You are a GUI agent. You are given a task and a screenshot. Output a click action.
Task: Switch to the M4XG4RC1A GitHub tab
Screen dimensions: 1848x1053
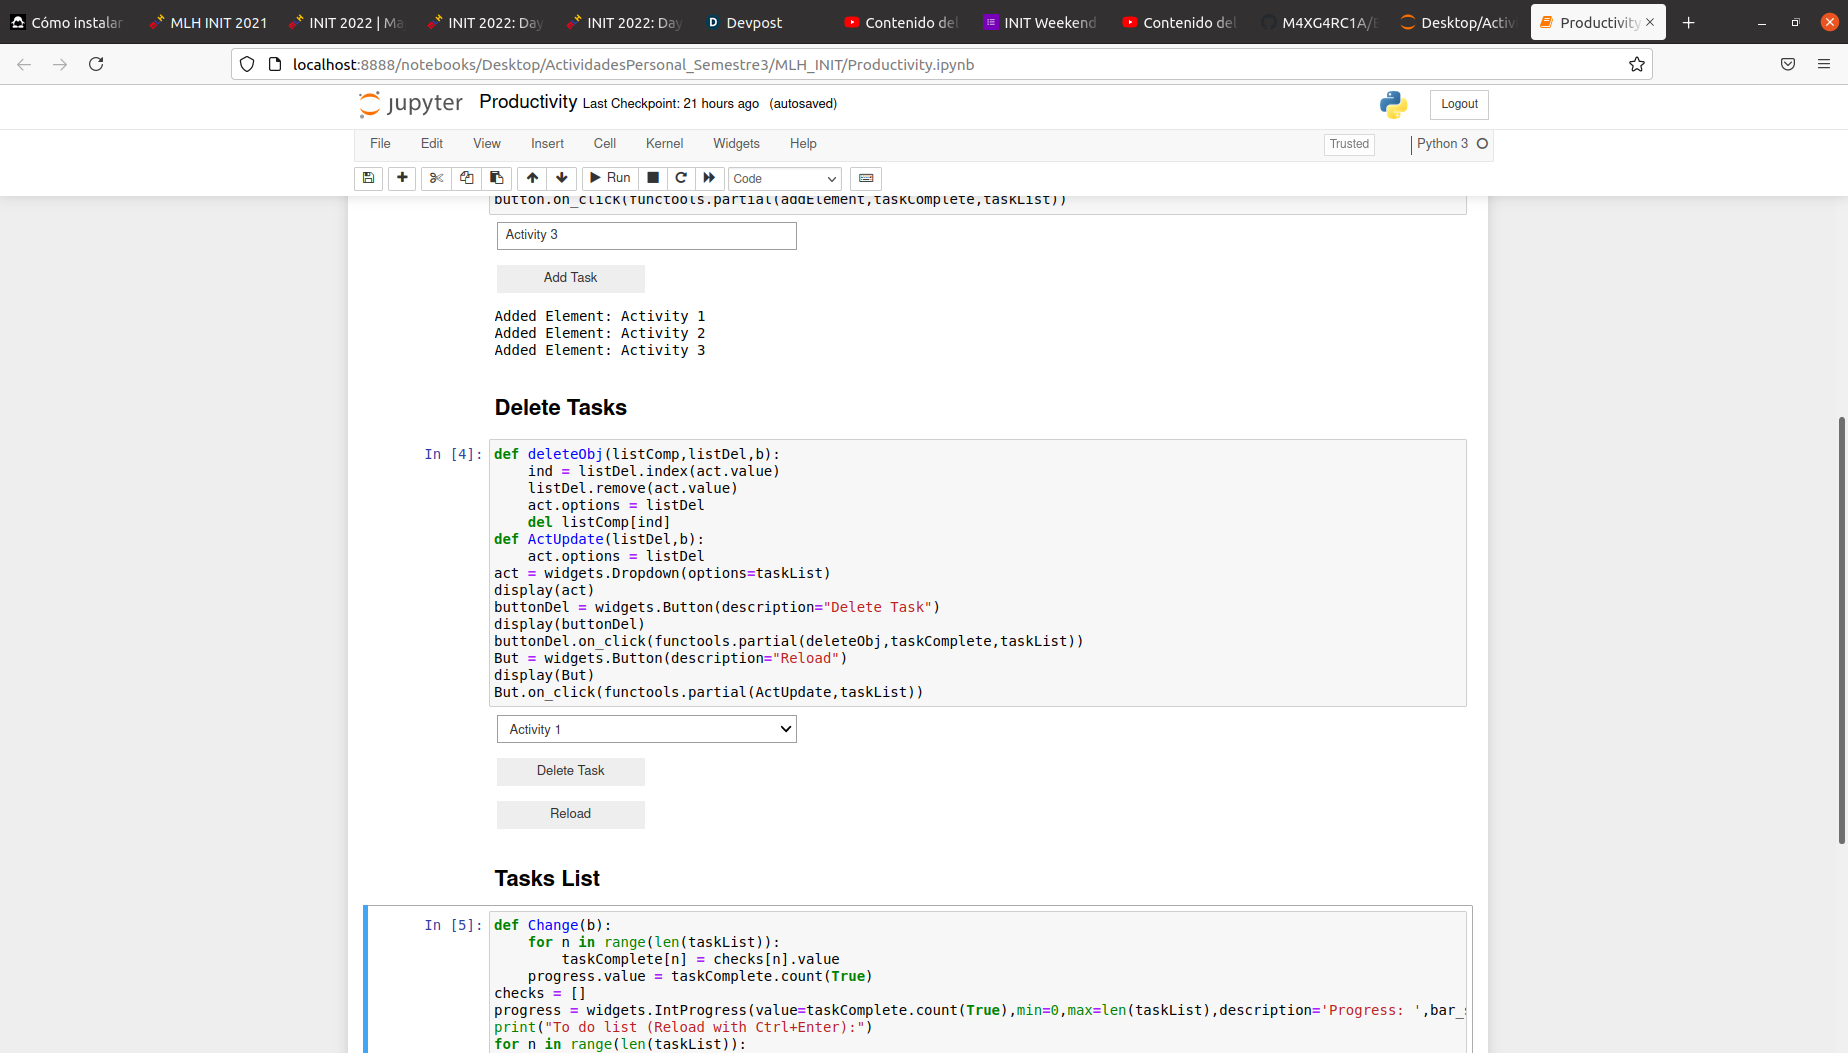point(1319,22)
